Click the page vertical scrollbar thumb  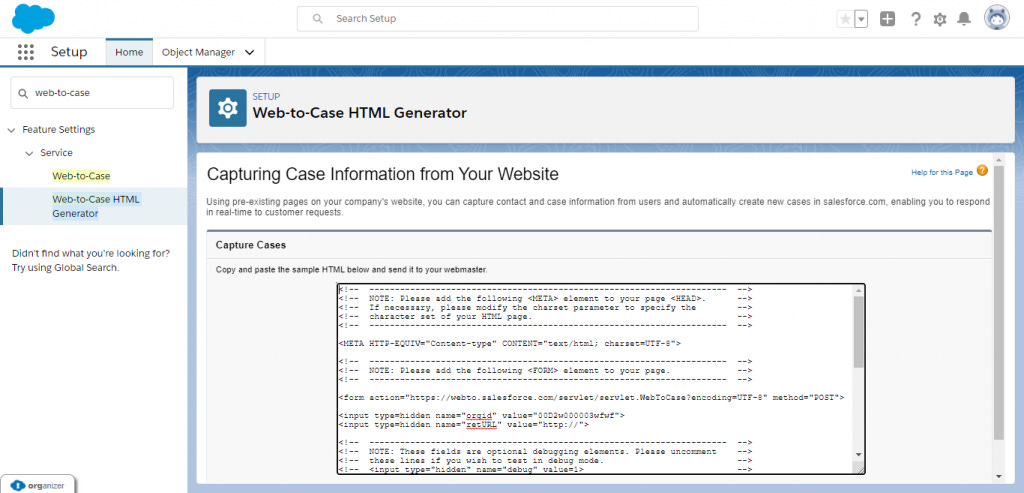[x=999, y=301]
